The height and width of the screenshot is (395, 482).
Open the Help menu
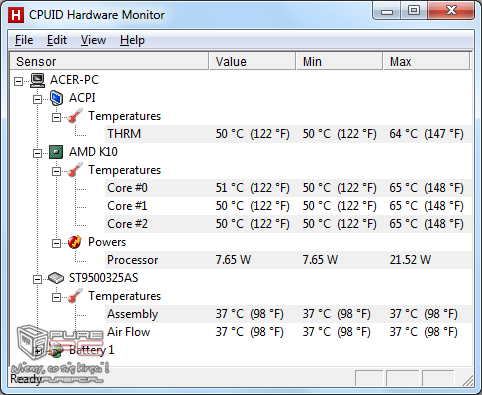(x=132, y=40)
